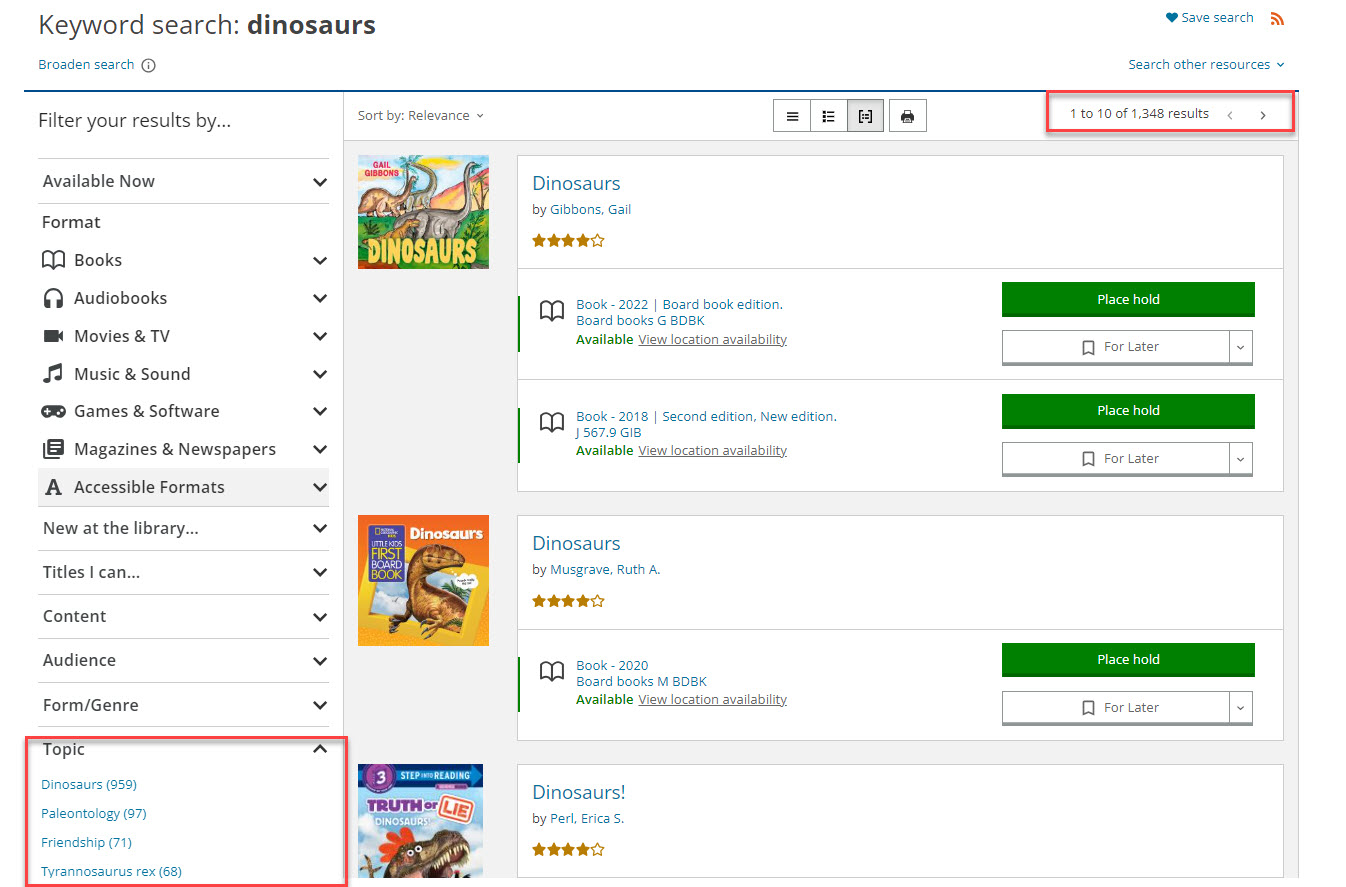Viewport: 1346px width, 887px height.
Task: Place hold on 2022 board book edition
Action: pos(1127,299)
